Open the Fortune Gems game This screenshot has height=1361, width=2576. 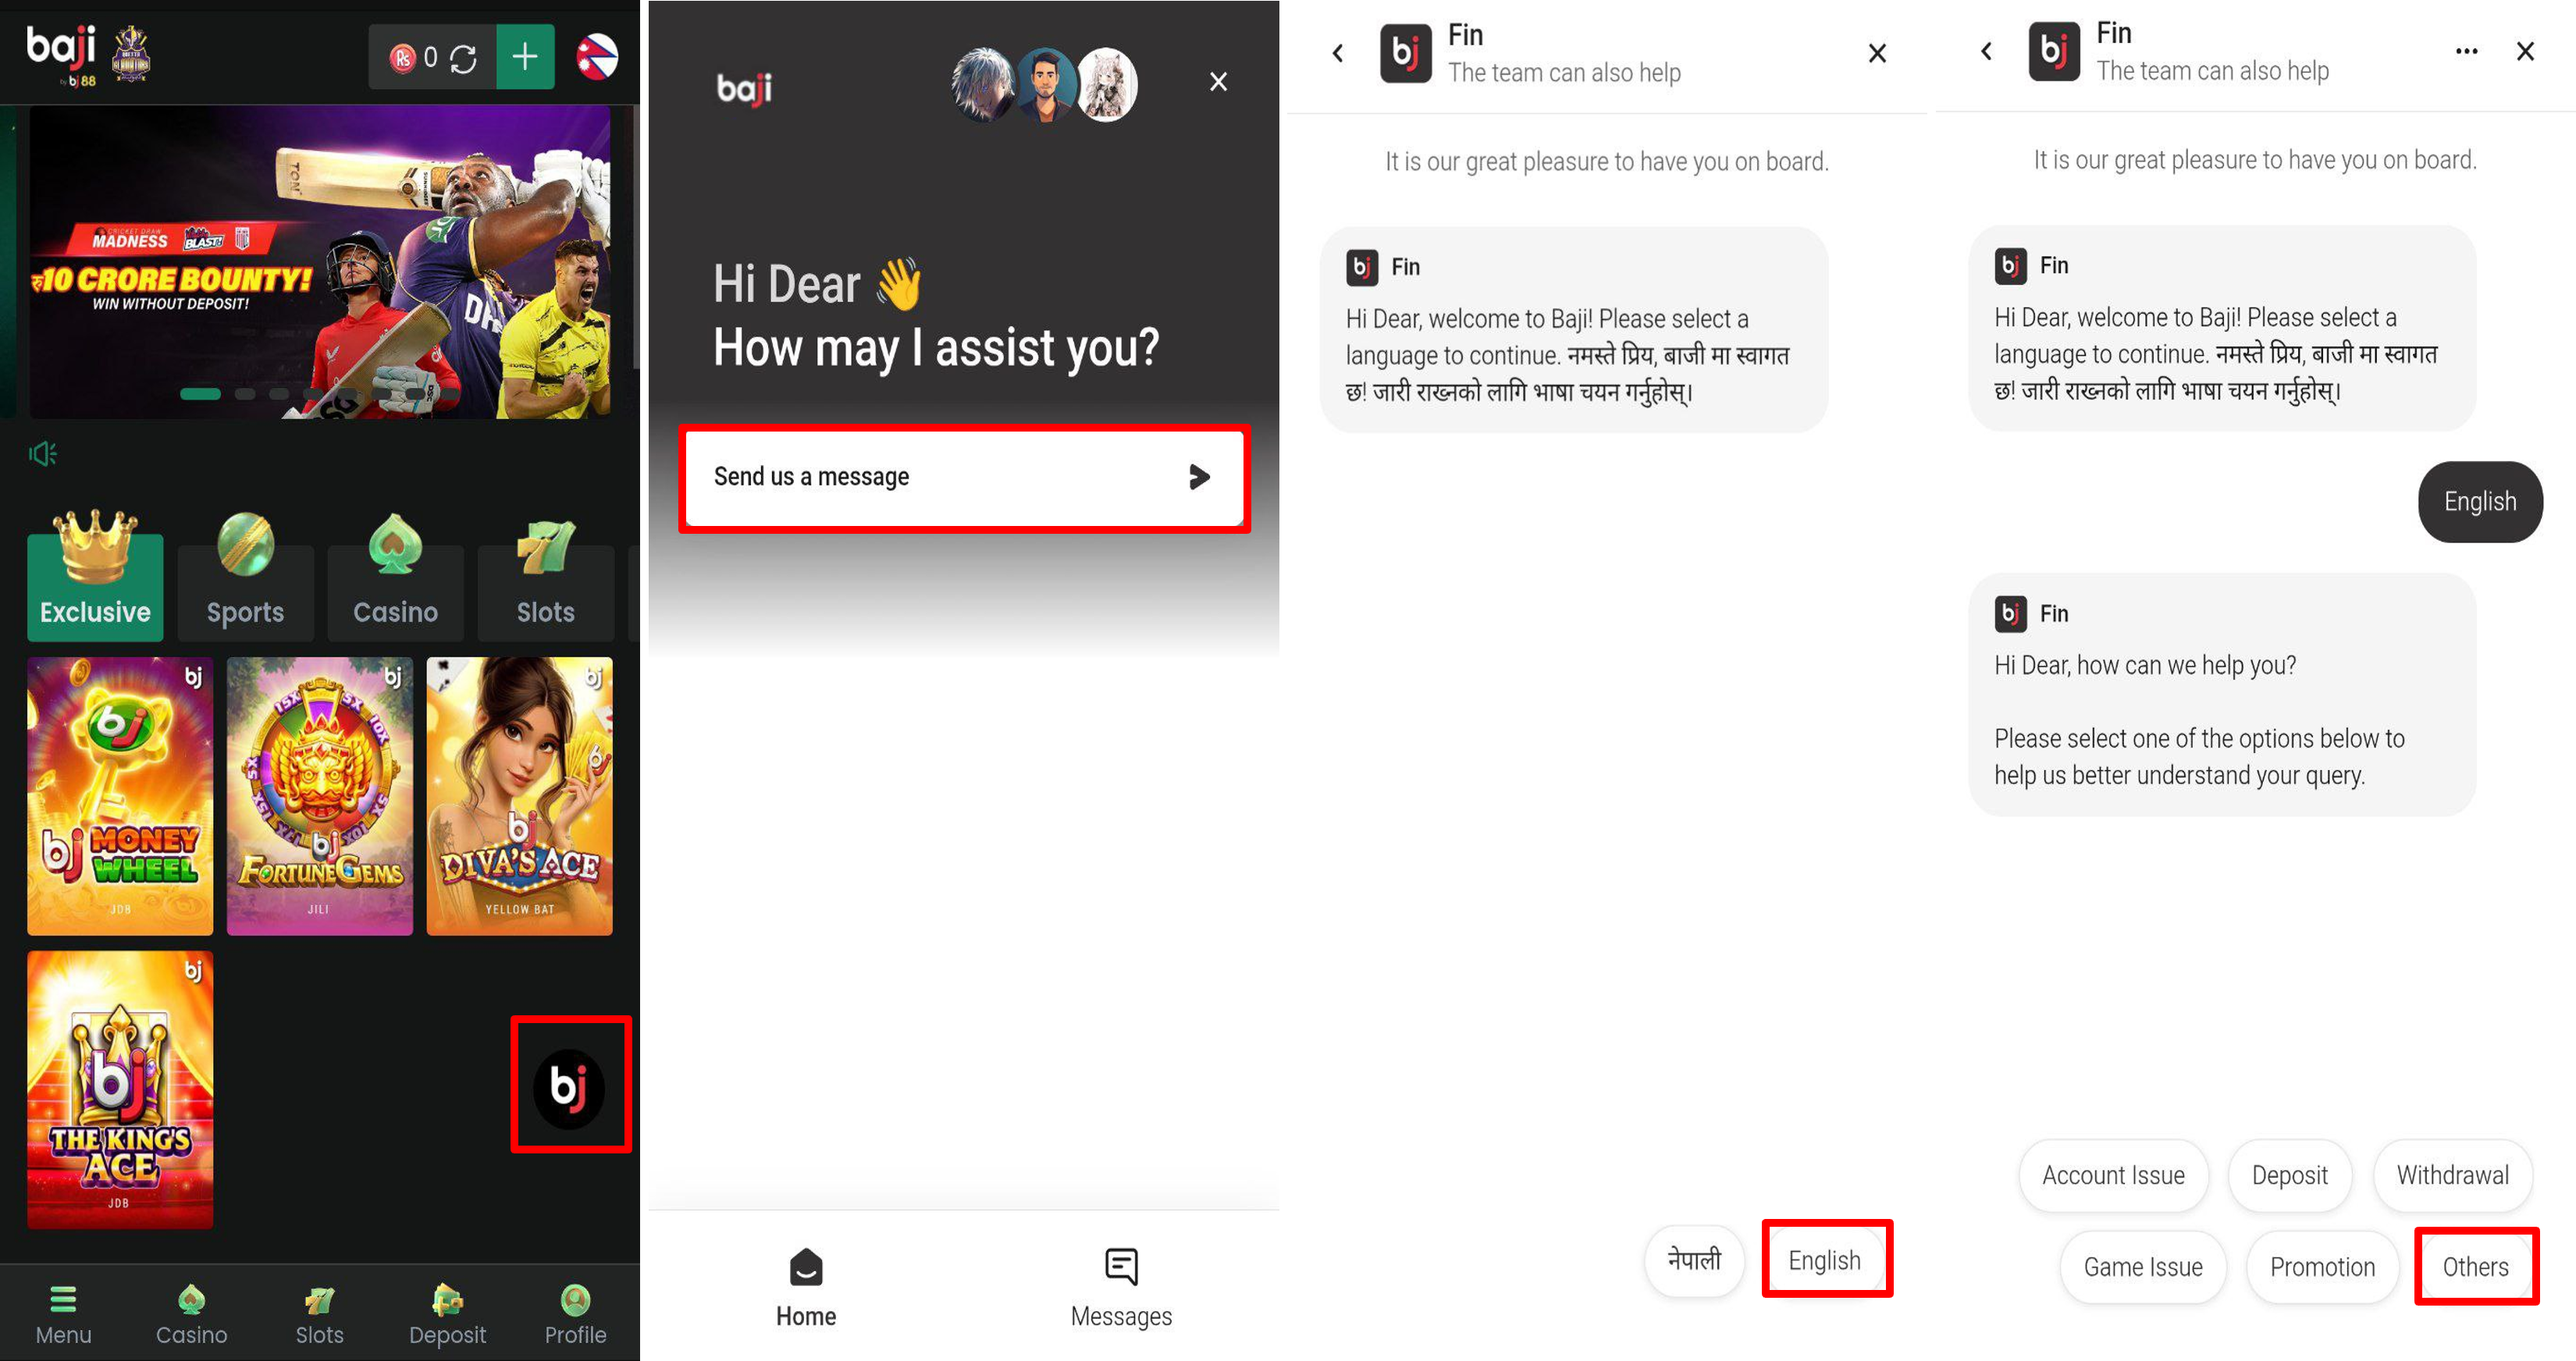[x=320, y=796]
